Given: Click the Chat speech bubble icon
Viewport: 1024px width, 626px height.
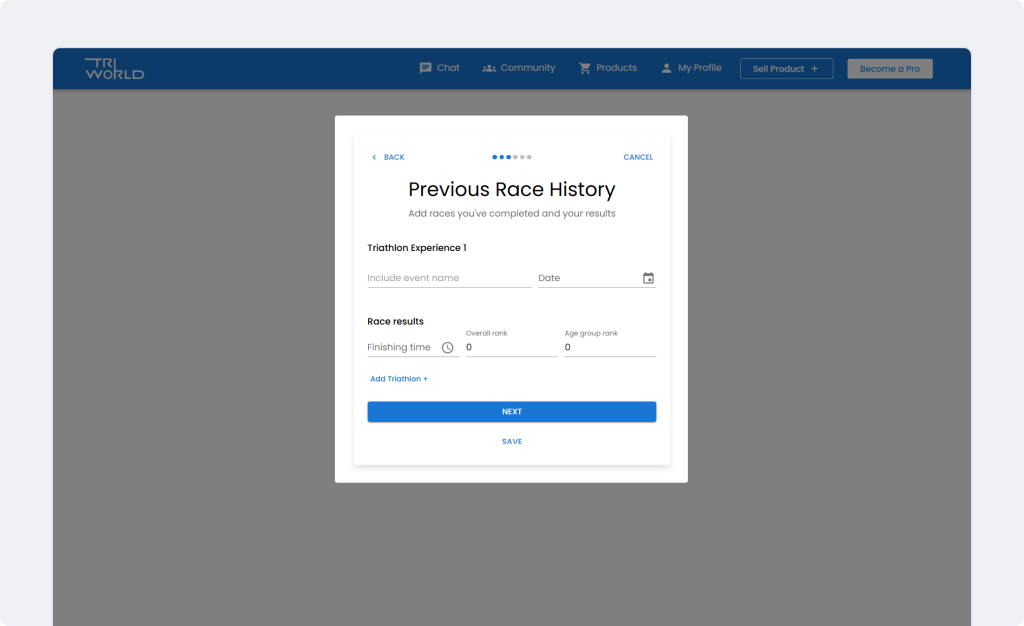Looking at the screenshot, I should pyautogui.click(x=425, y=68).
